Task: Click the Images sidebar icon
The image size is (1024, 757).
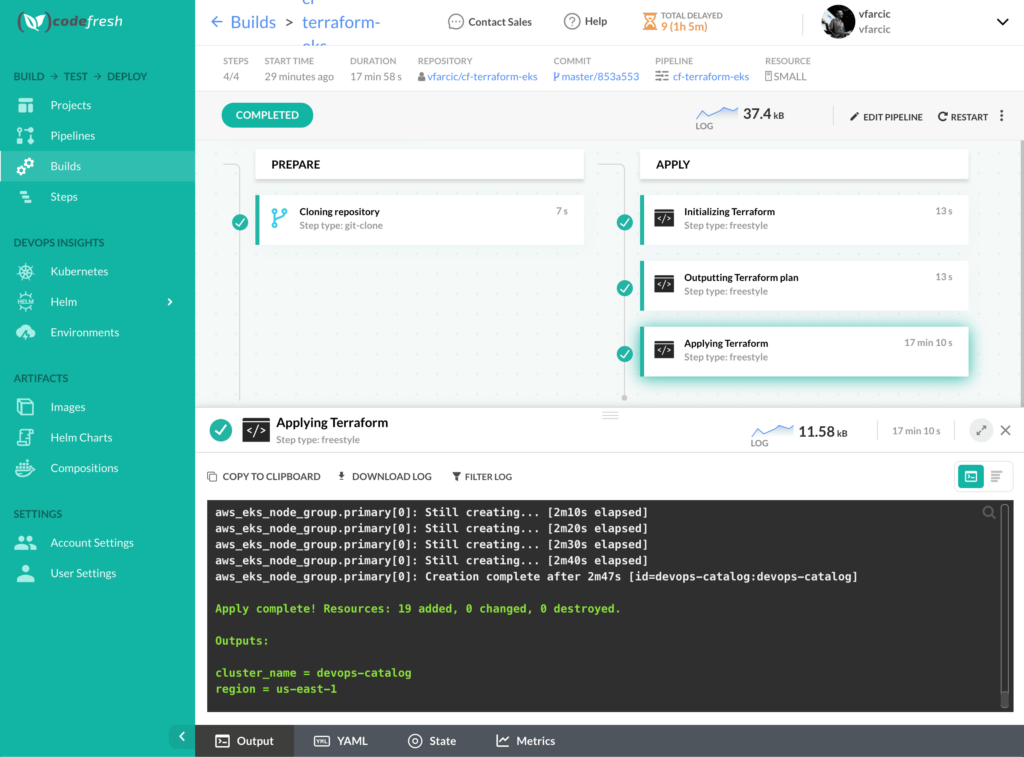Action: click(x=25, y=407)
